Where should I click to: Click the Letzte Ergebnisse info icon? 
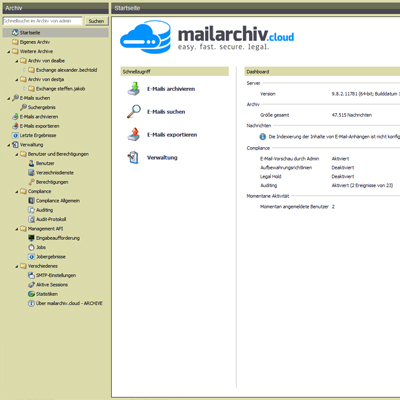15,135
